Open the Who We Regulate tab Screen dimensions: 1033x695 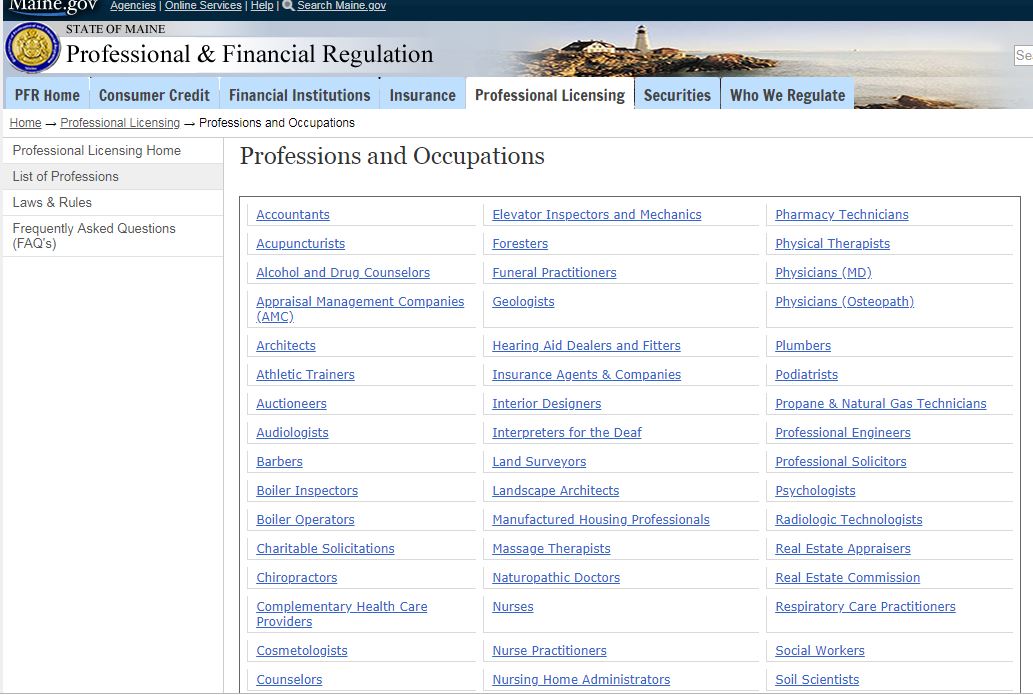point(787,95)
